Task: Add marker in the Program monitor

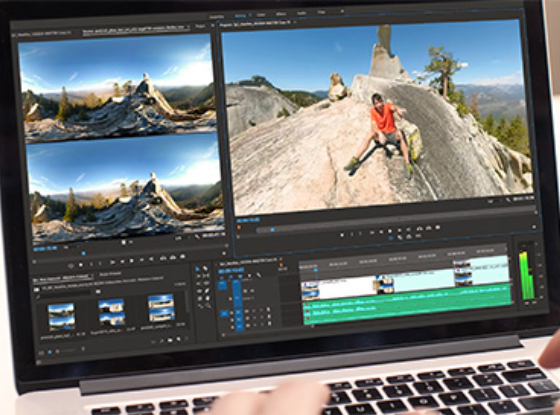Action: tap(342, 235)
